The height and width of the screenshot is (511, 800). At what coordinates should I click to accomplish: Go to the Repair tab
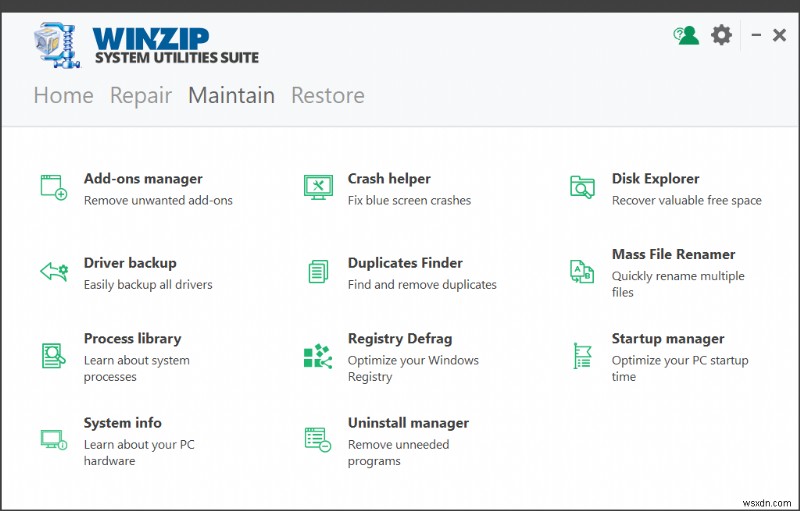(x=141, y=96)
